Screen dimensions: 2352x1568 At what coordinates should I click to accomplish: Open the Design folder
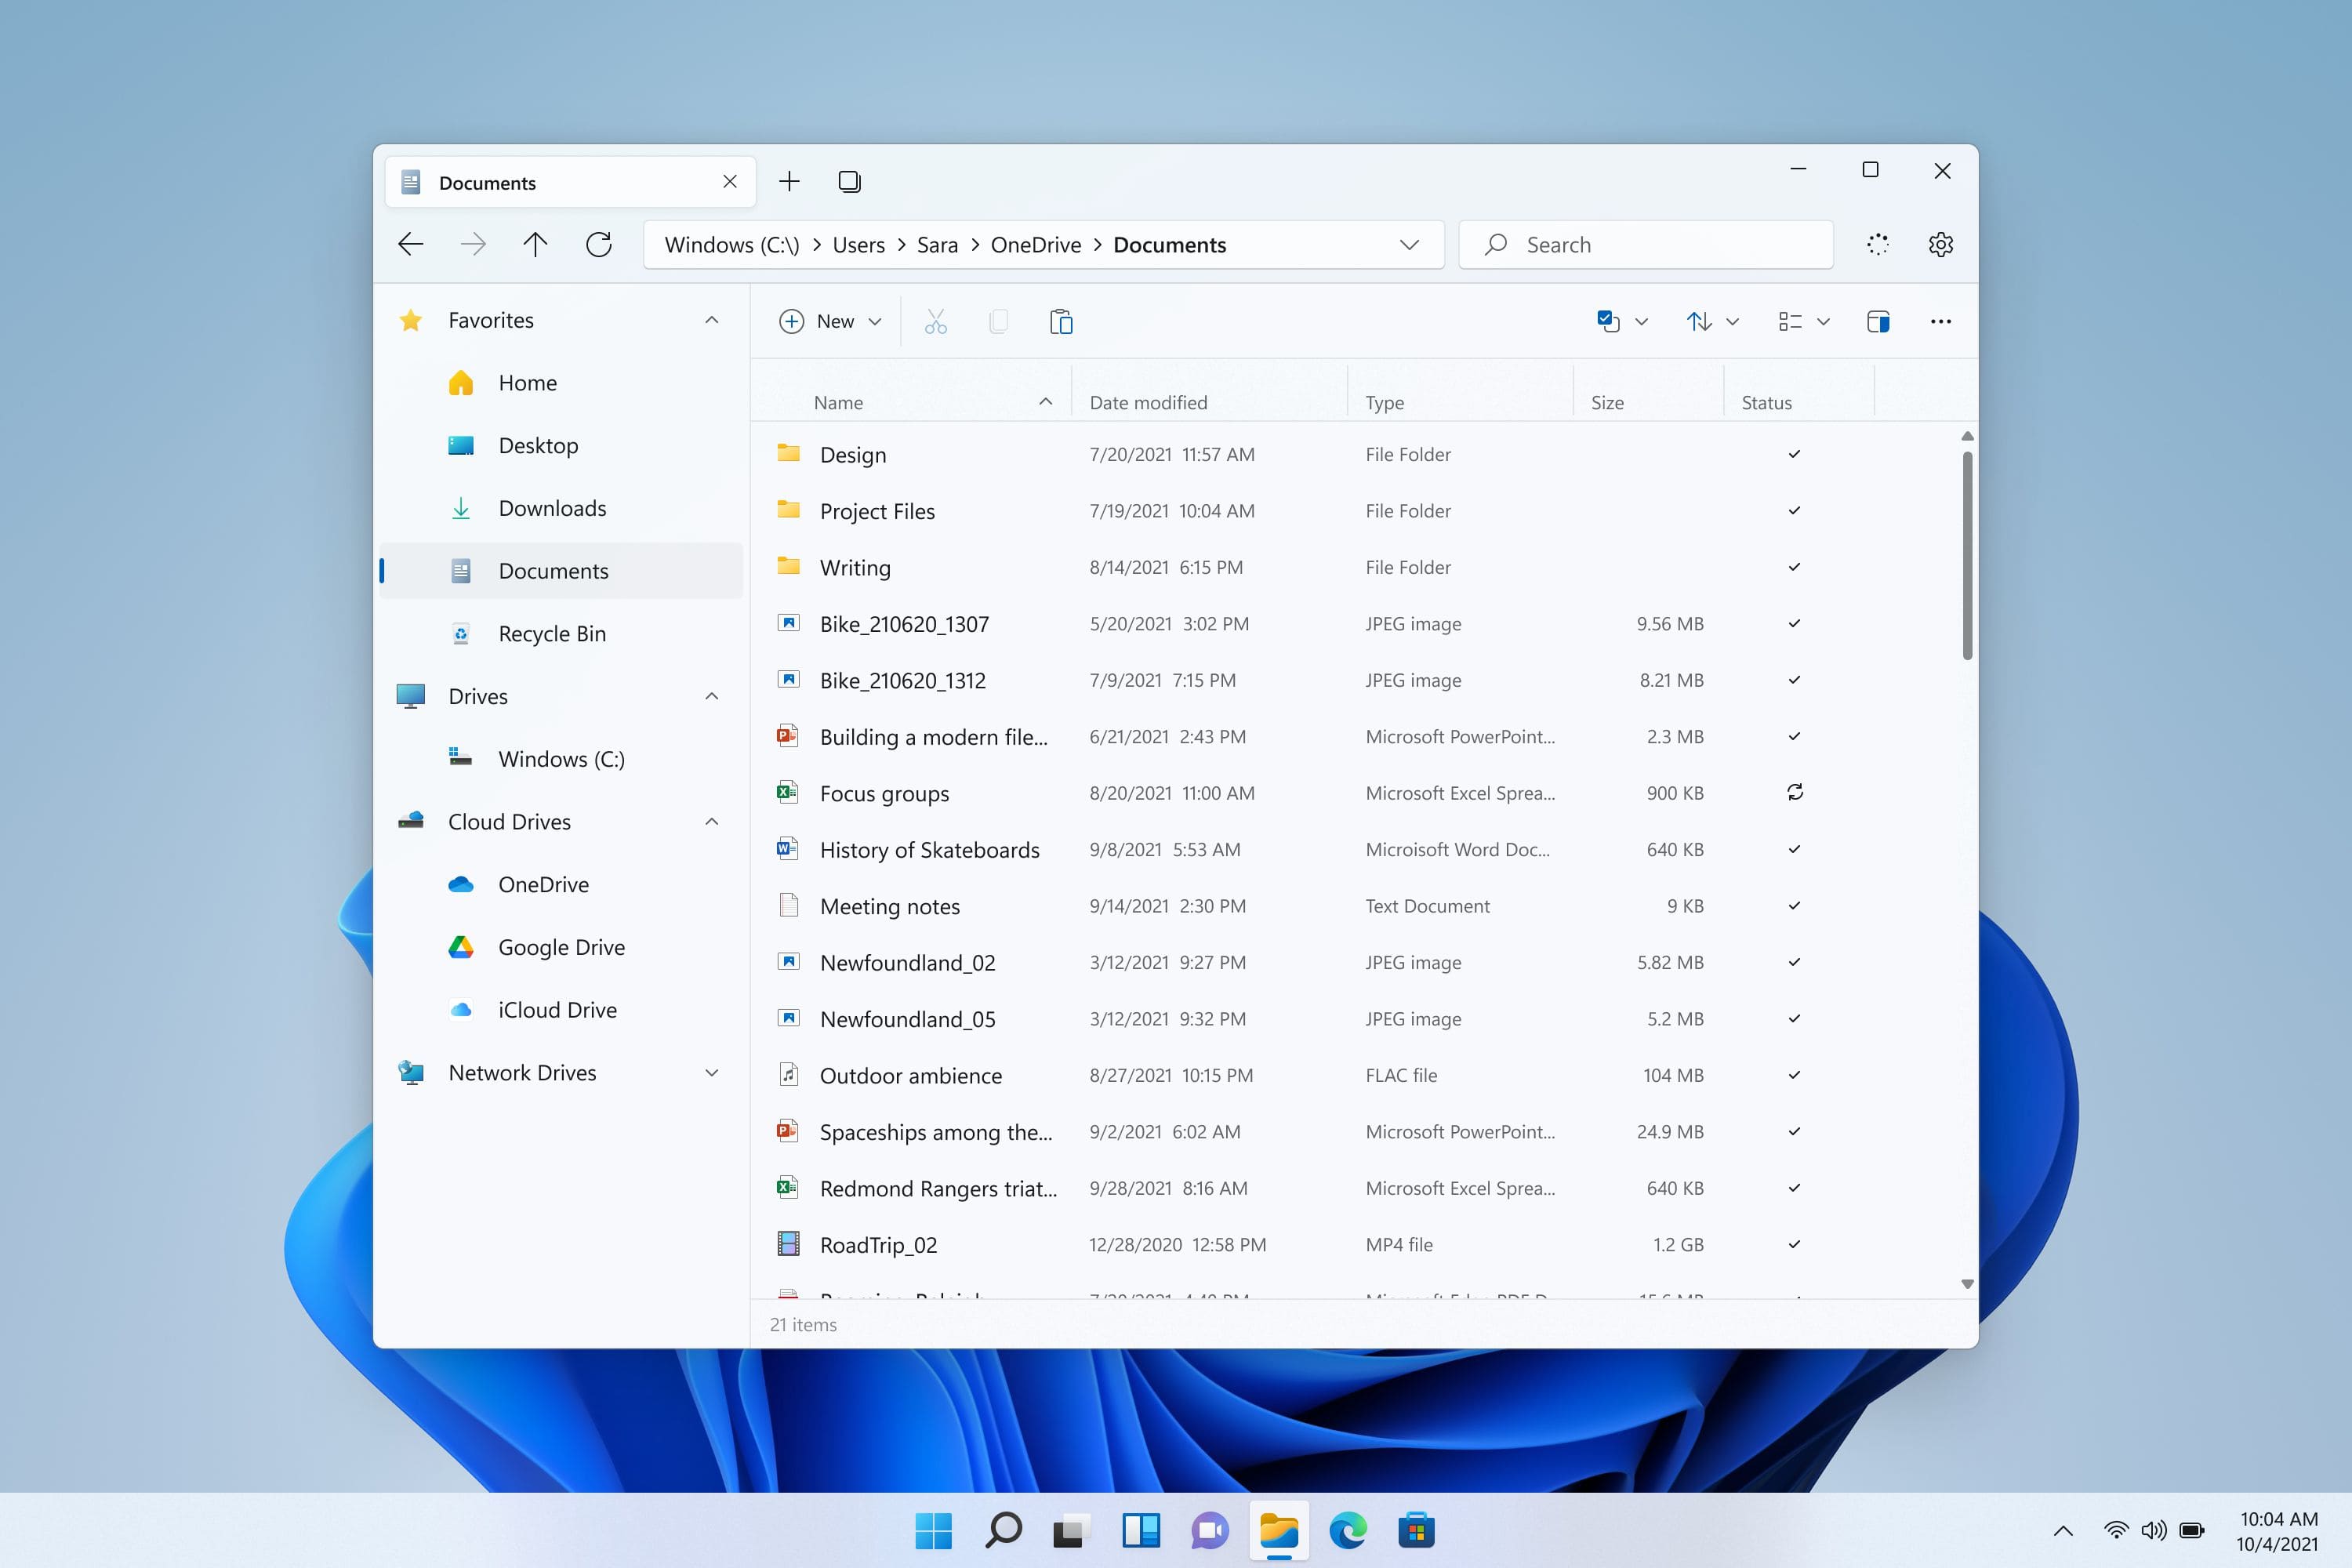[852, 453]
